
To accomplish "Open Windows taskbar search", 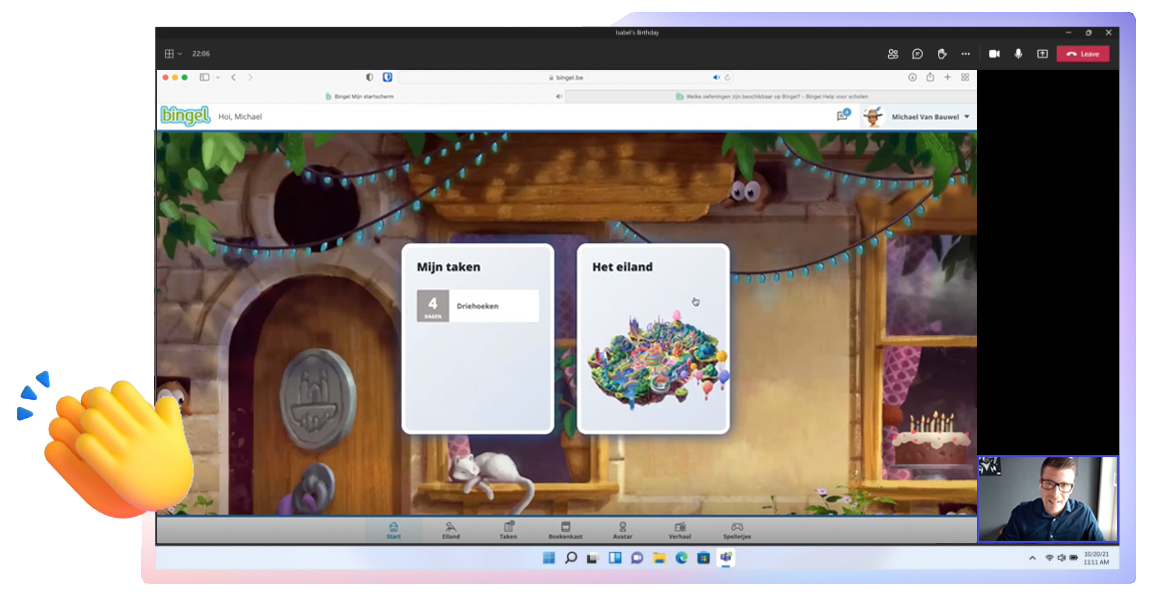I will (x=570, y=558).
